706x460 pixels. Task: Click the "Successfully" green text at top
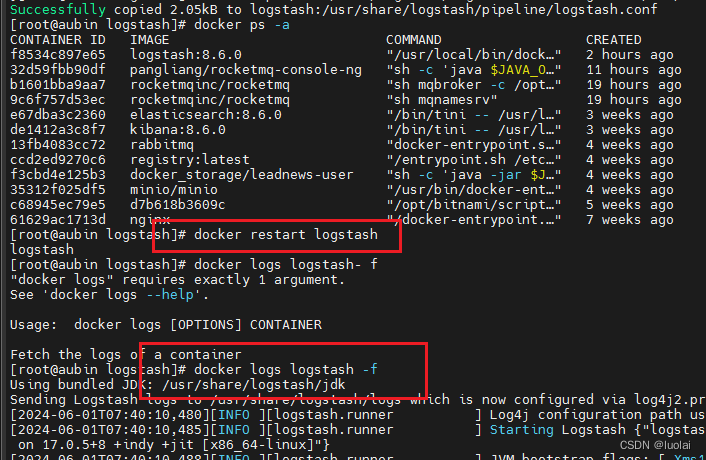coord(58,9)
